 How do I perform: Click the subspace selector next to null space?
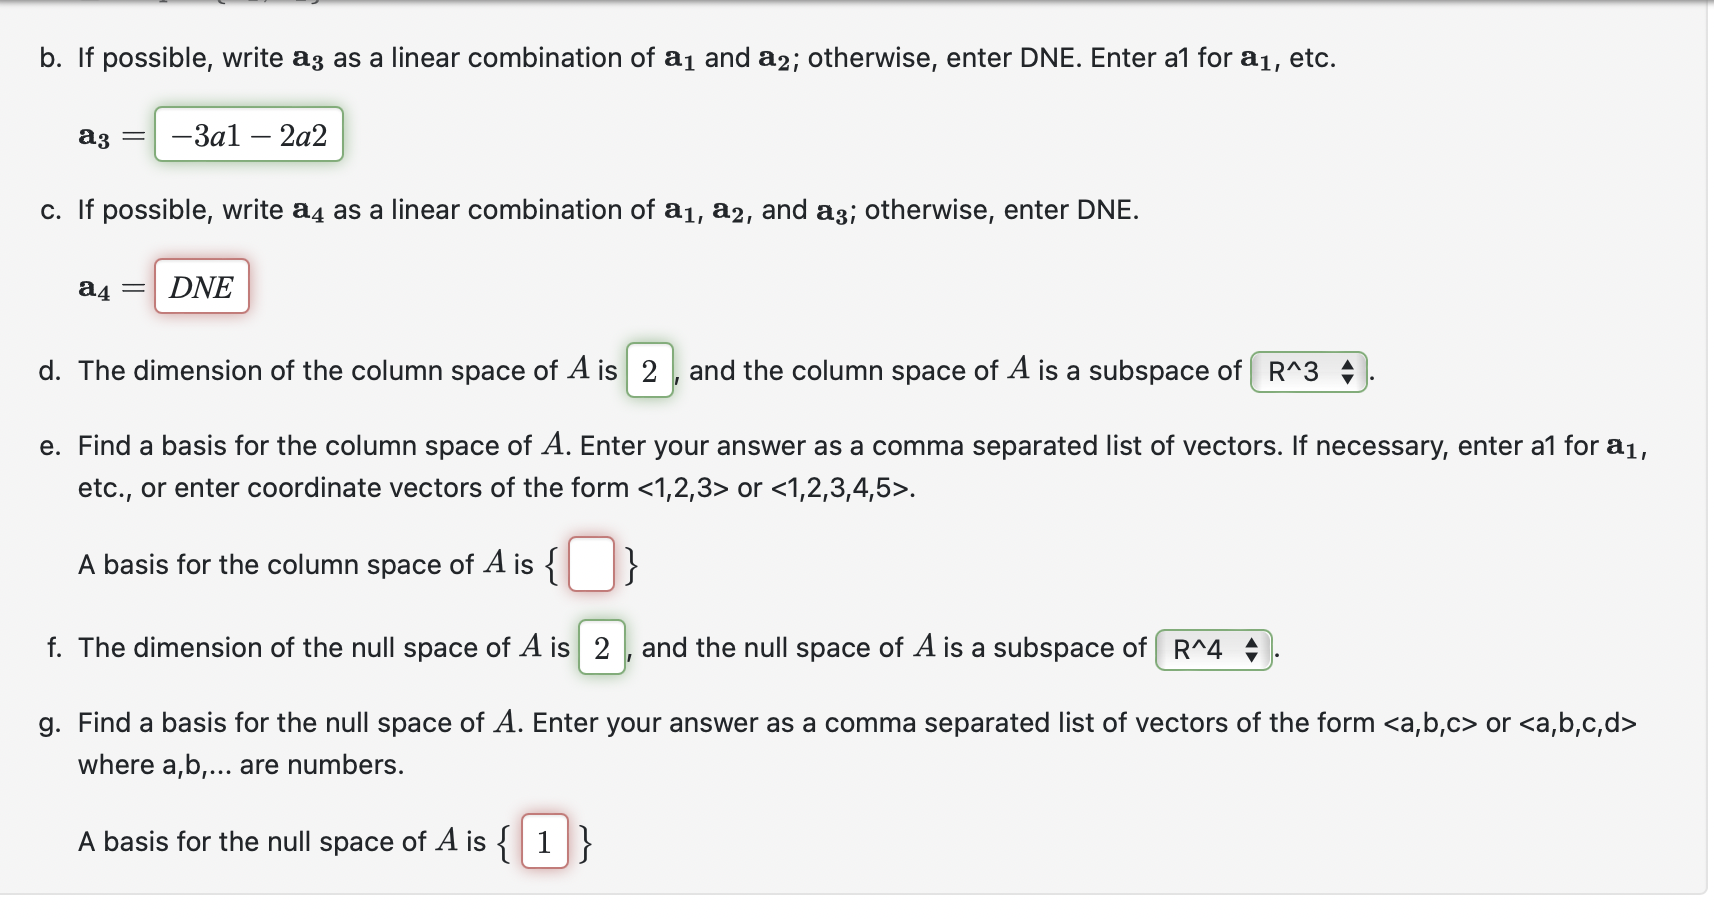(x=1211, y=649)
